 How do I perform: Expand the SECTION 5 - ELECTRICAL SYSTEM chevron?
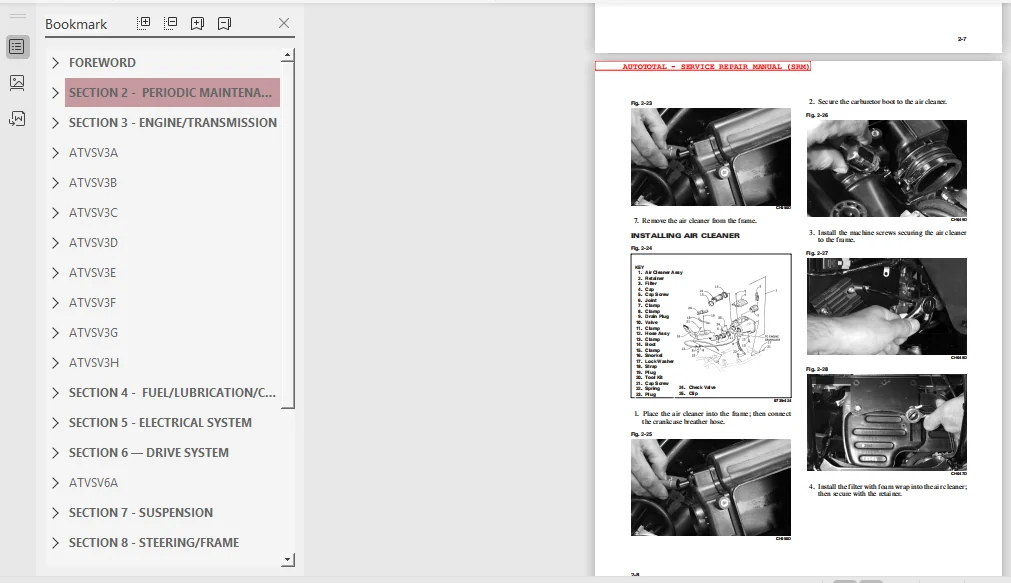55,422
